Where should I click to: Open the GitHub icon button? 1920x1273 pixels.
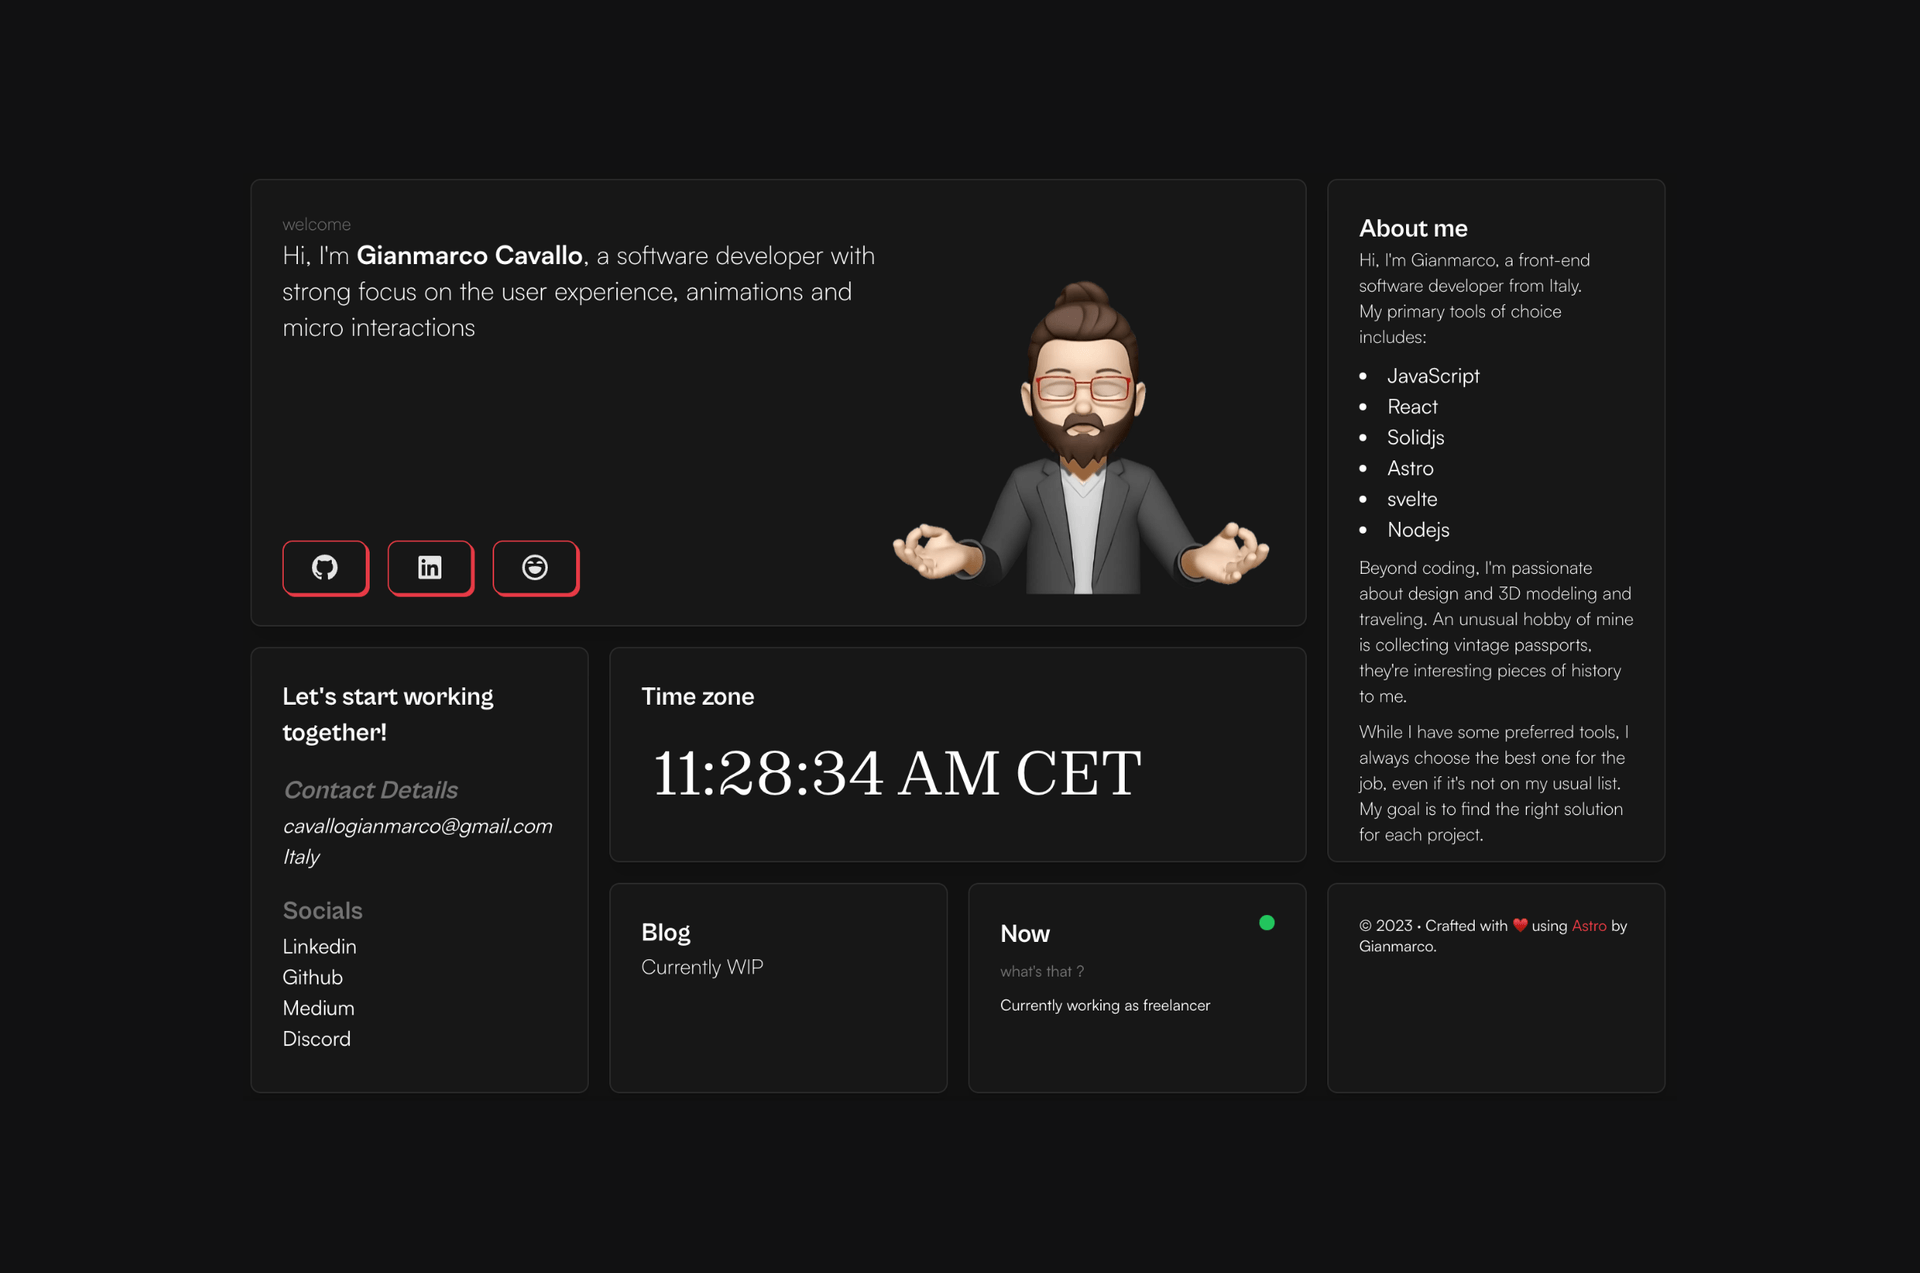pos(325,567)
